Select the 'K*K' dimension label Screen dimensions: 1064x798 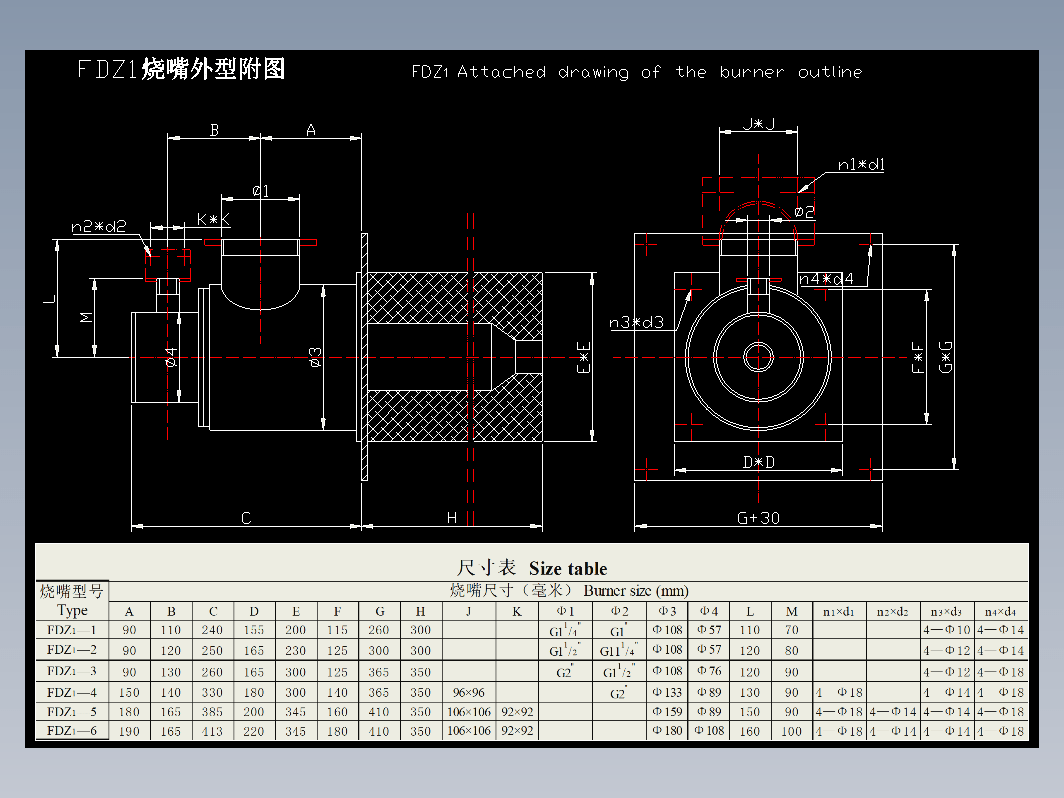pos(213,219)
